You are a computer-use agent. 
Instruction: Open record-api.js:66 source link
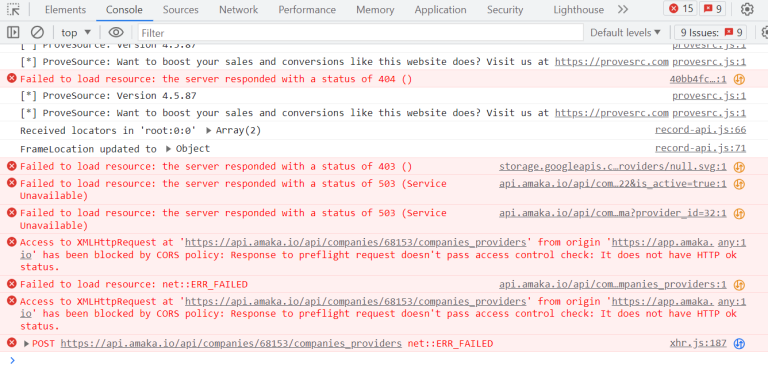coord(700,130)
